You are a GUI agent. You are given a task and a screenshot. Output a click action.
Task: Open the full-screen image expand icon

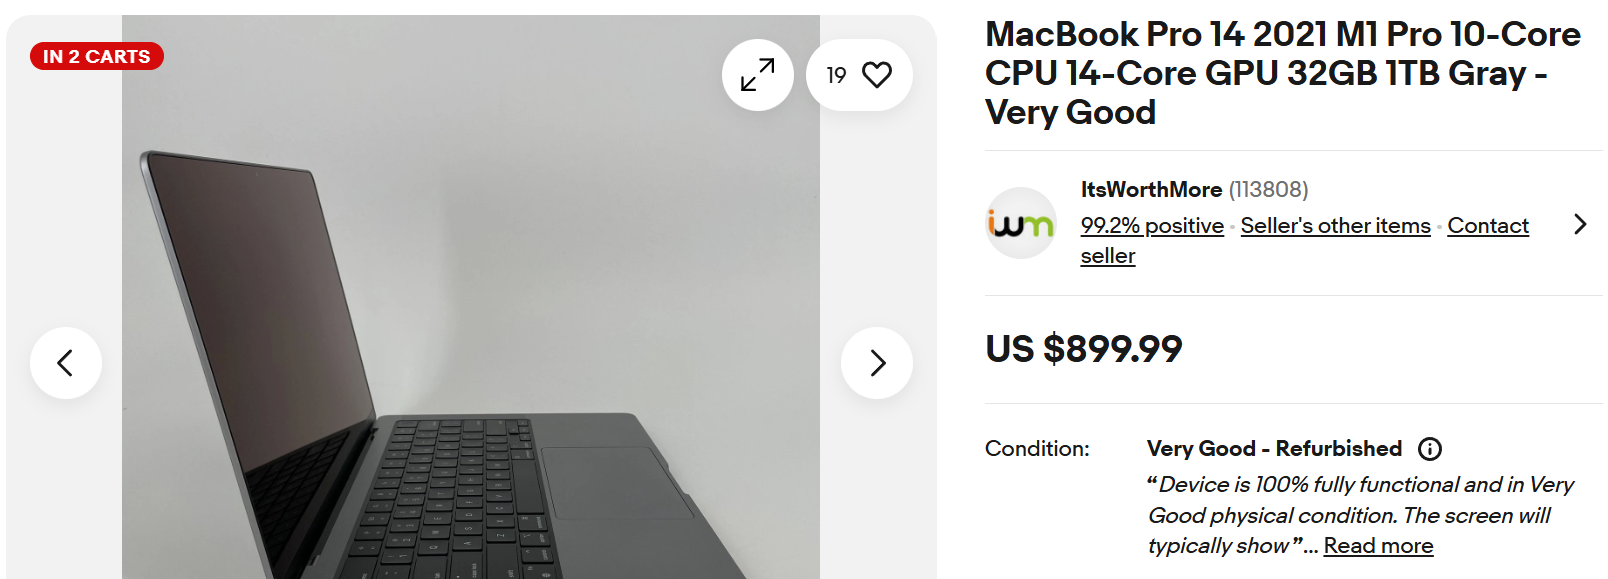tap(758, 75)
